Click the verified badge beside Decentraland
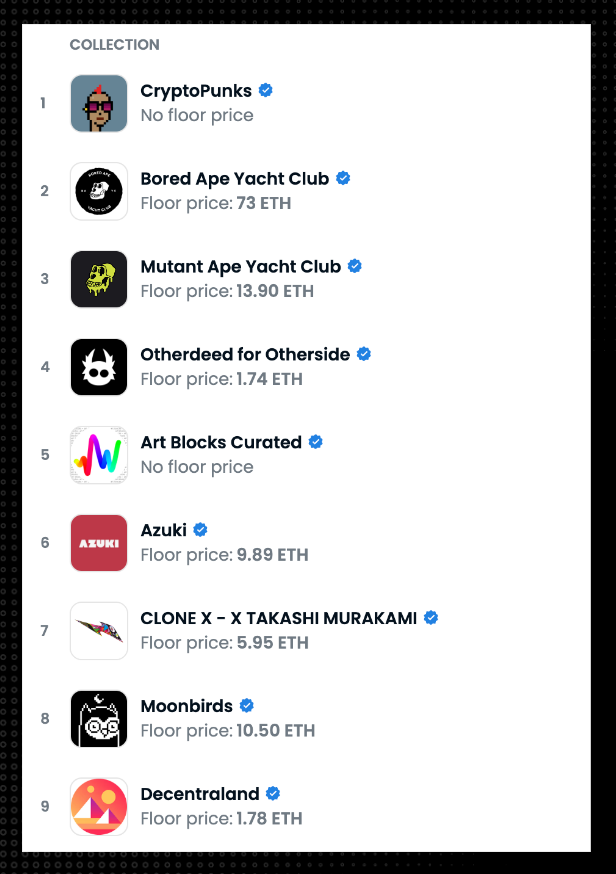This screenshot has width=616, height=874. click(x=273, y=793)
